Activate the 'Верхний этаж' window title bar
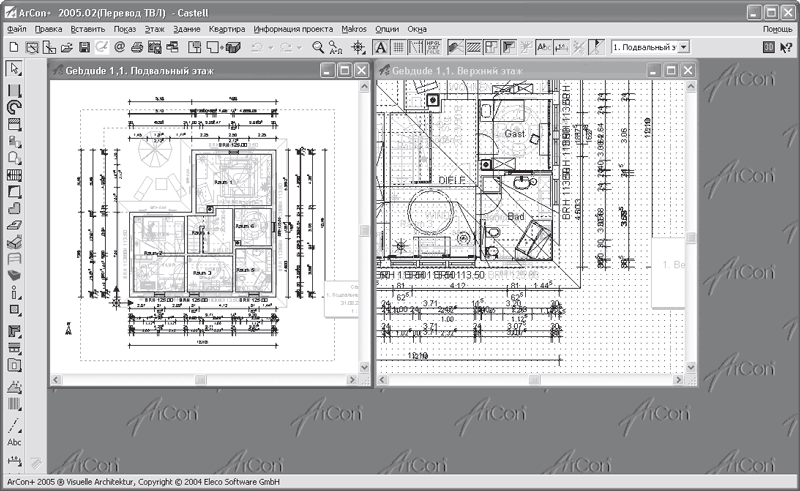 click(500, 70)
